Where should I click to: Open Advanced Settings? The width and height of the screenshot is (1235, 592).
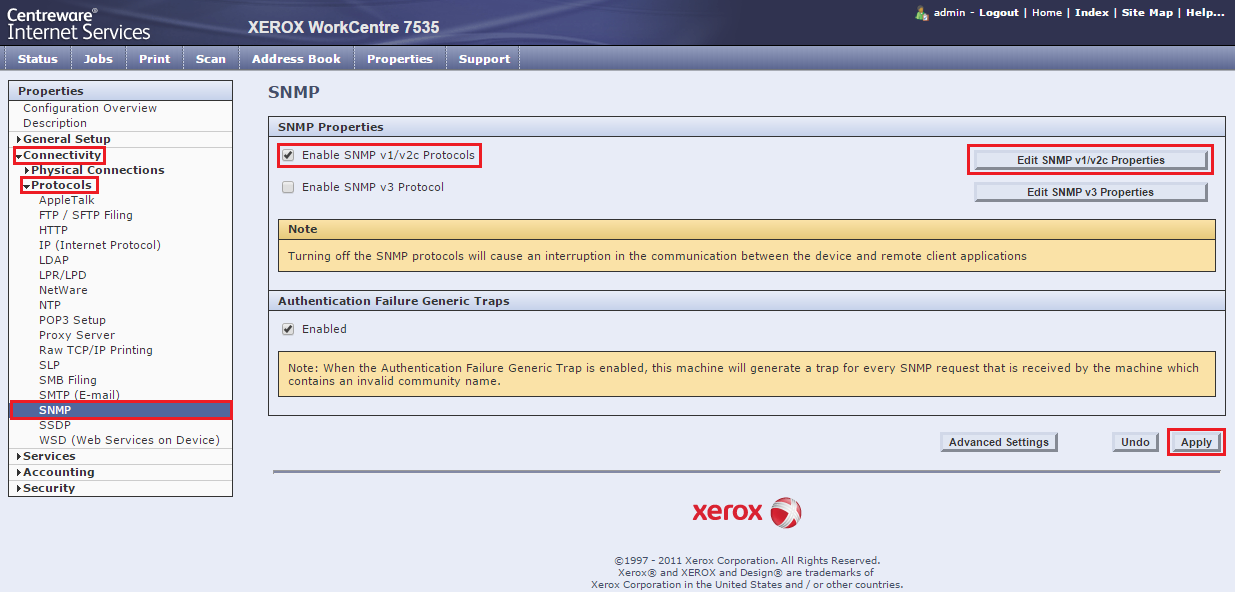tap(998, 442)
